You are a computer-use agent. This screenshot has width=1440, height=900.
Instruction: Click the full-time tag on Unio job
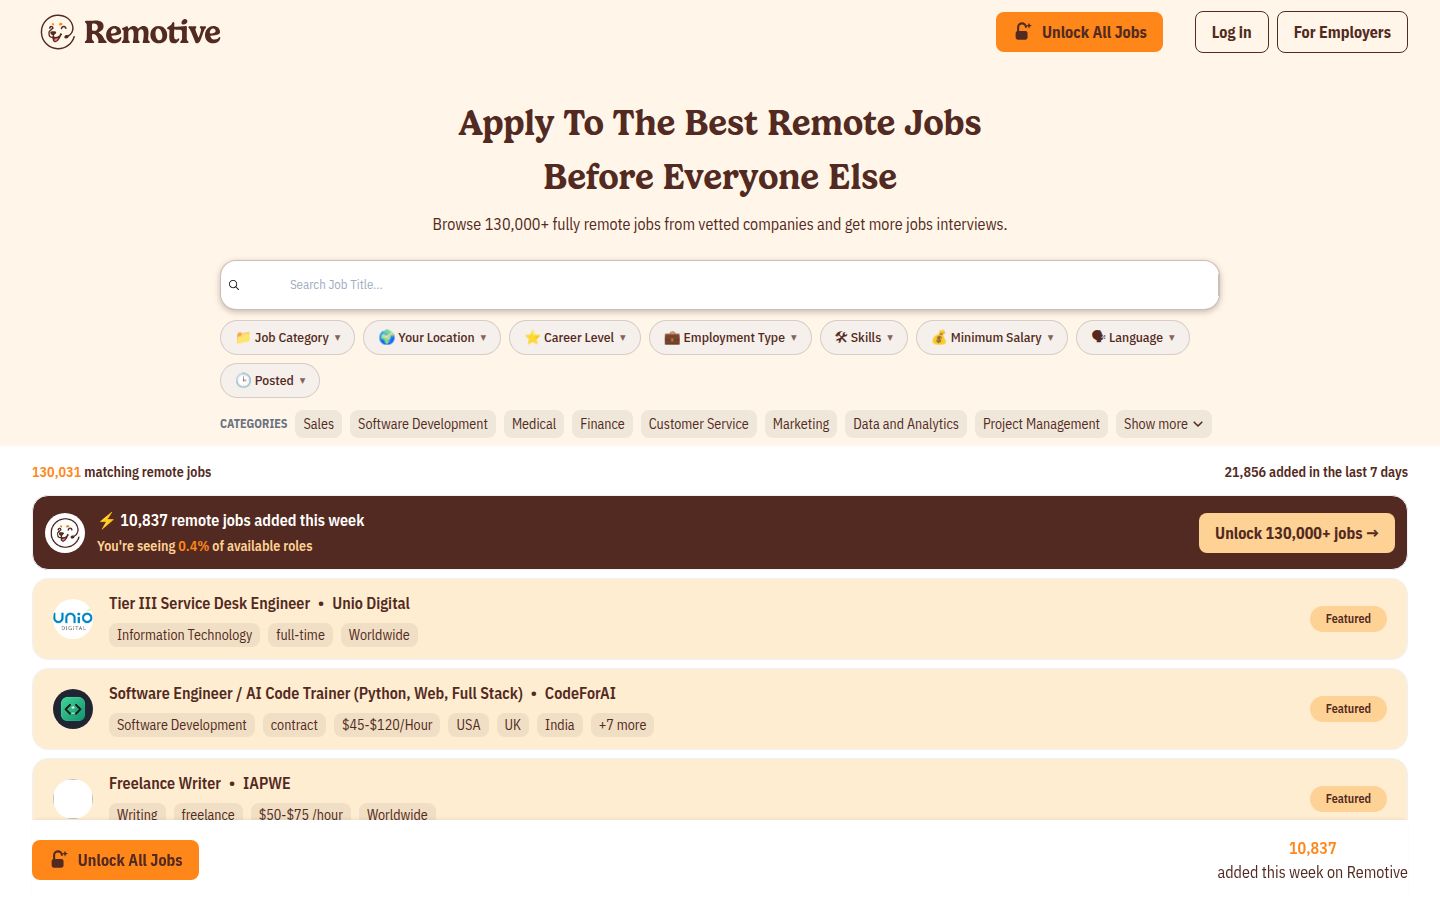[300, 635]
